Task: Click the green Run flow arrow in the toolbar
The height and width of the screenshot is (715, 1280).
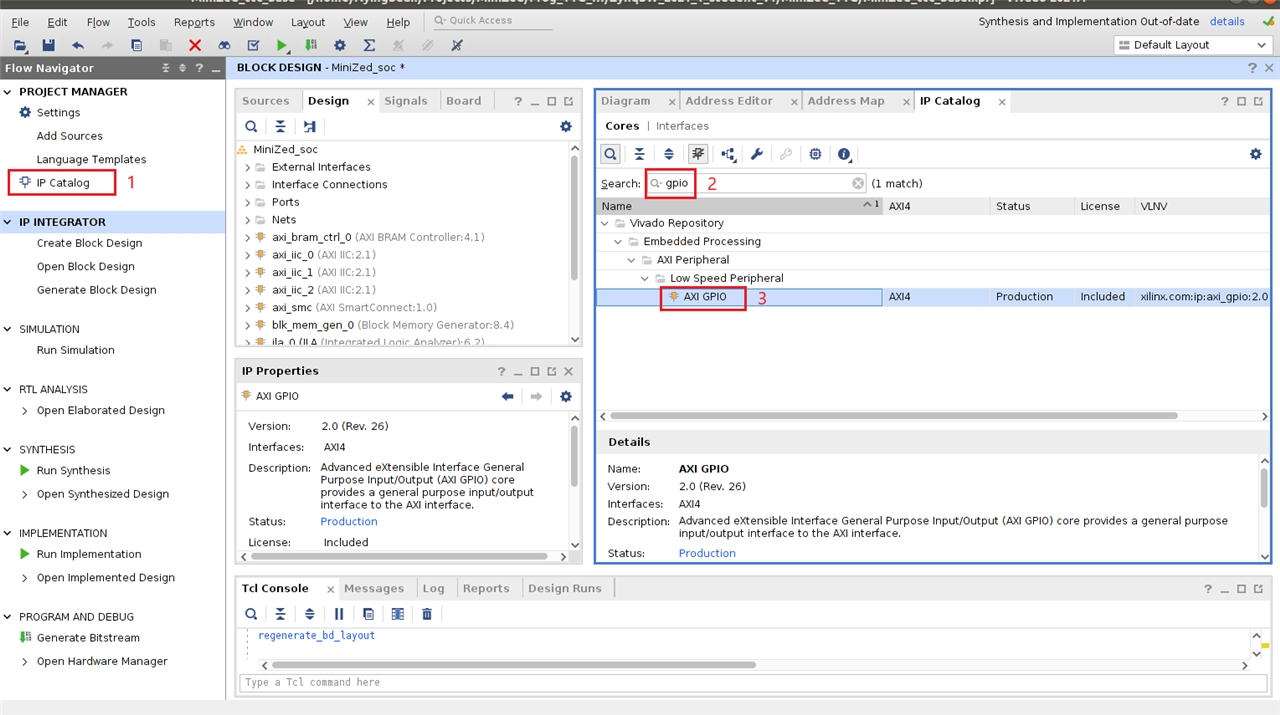Action: 283,45
